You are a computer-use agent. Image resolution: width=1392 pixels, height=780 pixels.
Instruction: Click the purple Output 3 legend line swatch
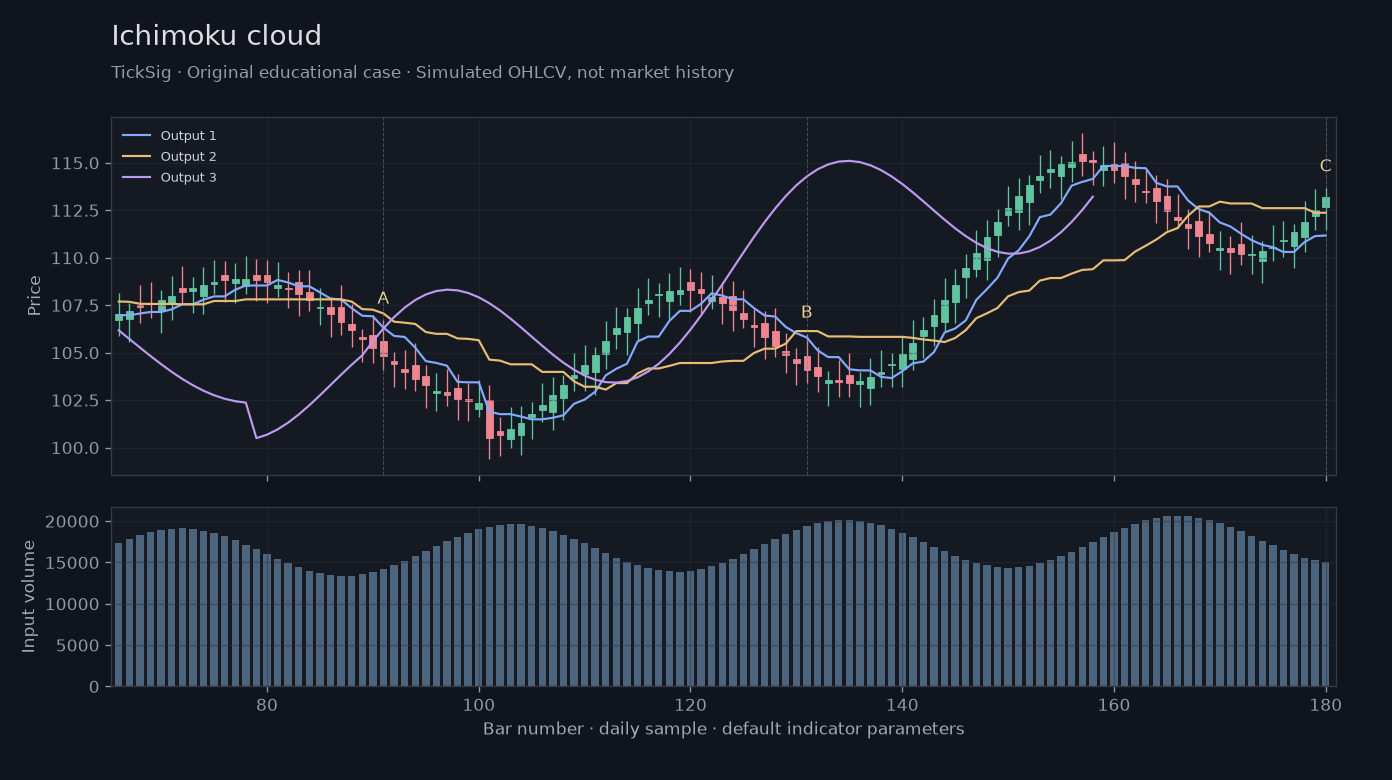[136, 178]
